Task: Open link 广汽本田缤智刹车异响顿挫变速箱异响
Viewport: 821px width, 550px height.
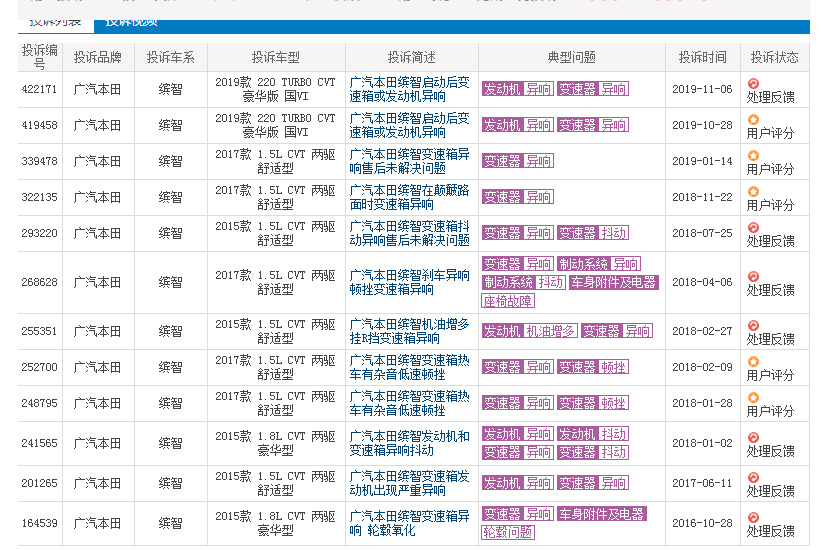Action: click(x=409, y=282)
